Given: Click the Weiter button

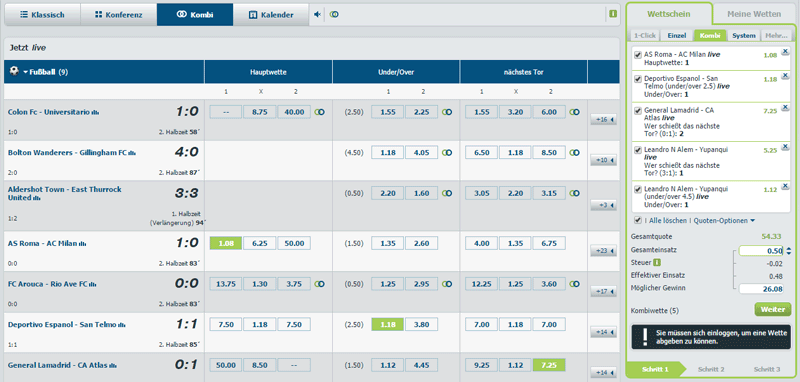Looking at the screenshot, I should (772, 310).
